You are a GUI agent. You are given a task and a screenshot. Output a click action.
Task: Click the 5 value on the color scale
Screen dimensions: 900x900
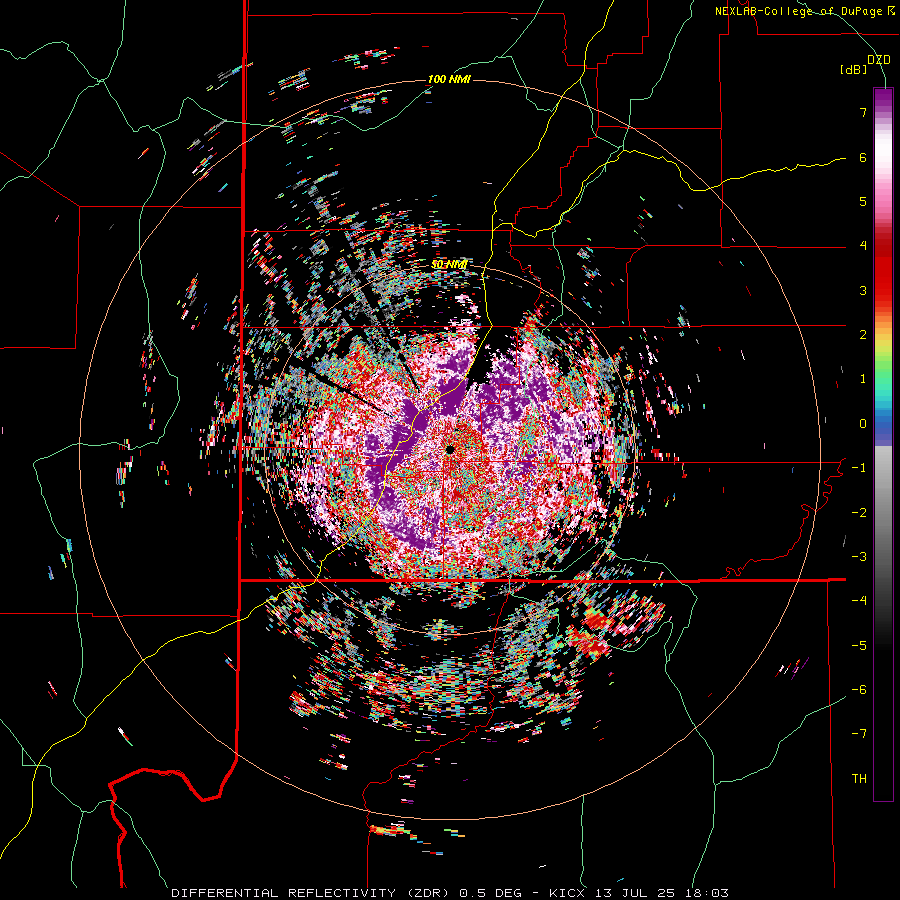pyautogui.click(x=863, y=201)
